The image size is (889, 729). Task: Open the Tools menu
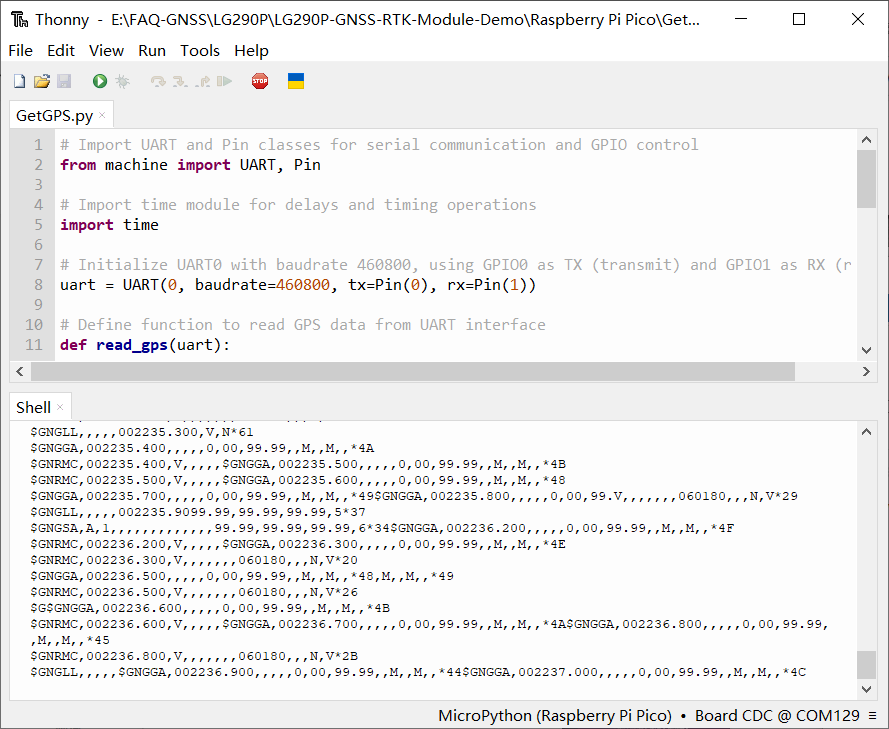point(200,50)
